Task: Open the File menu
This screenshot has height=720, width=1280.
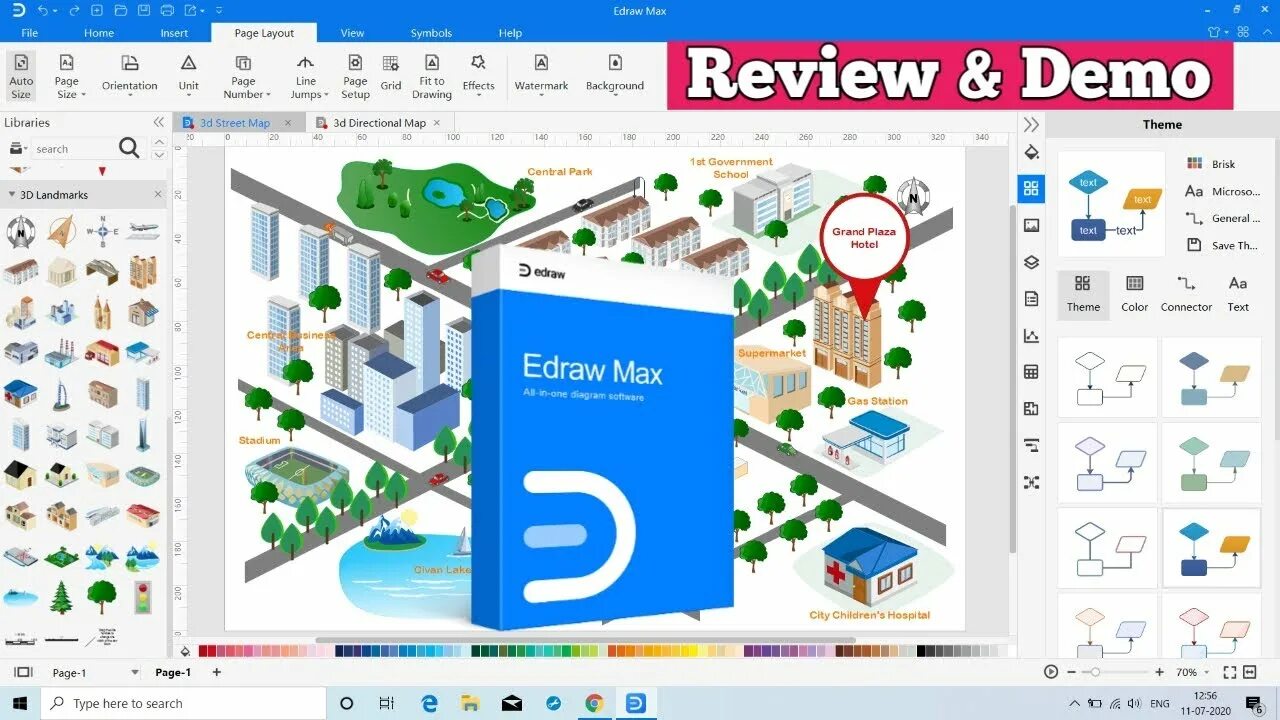Action: click(30, 33)
